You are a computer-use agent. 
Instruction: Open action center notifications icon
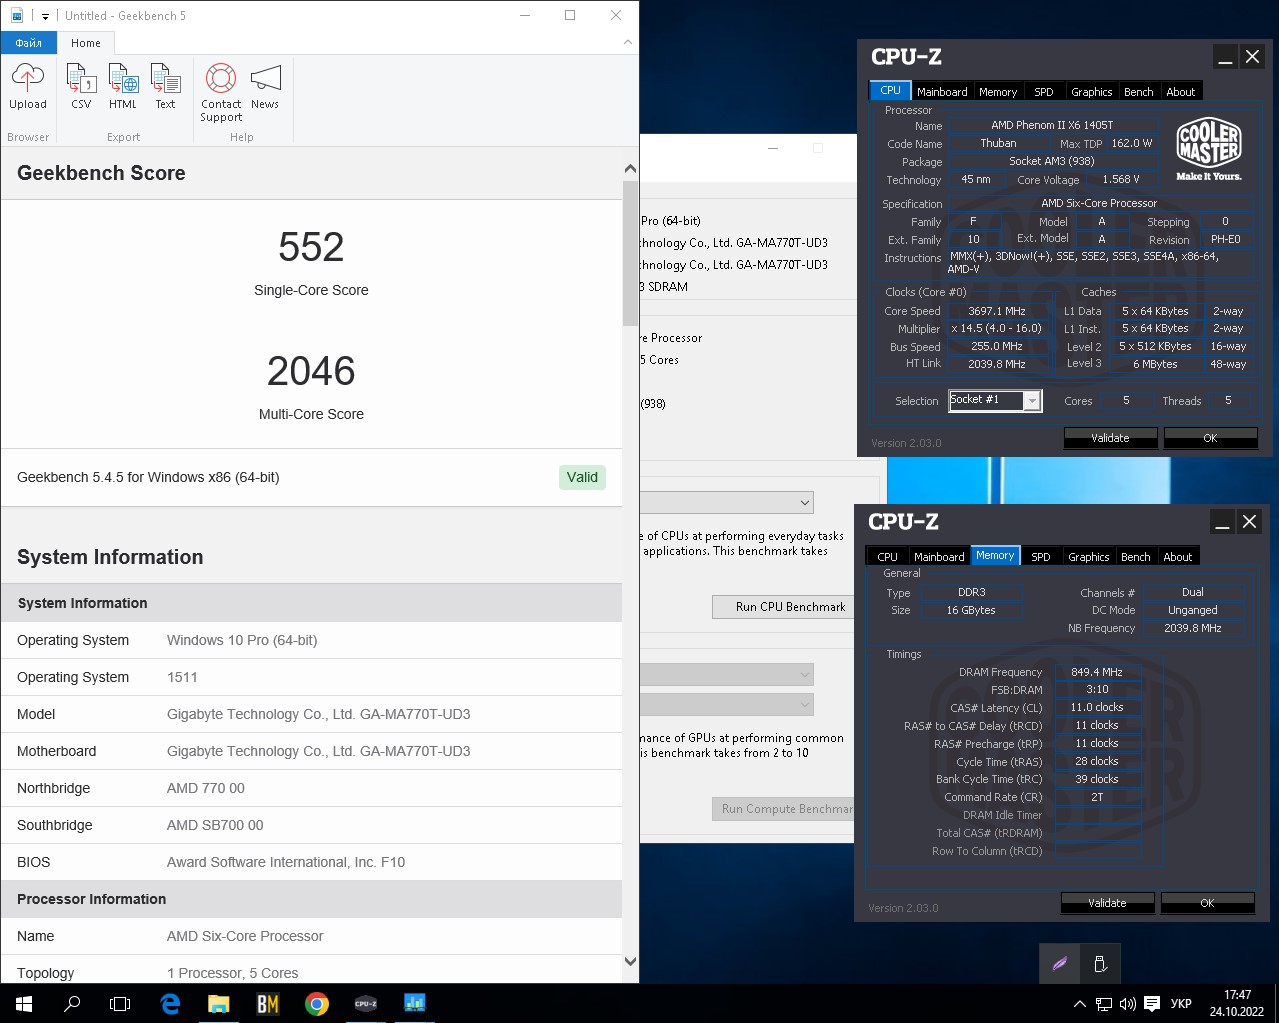coord(1152,1004)
